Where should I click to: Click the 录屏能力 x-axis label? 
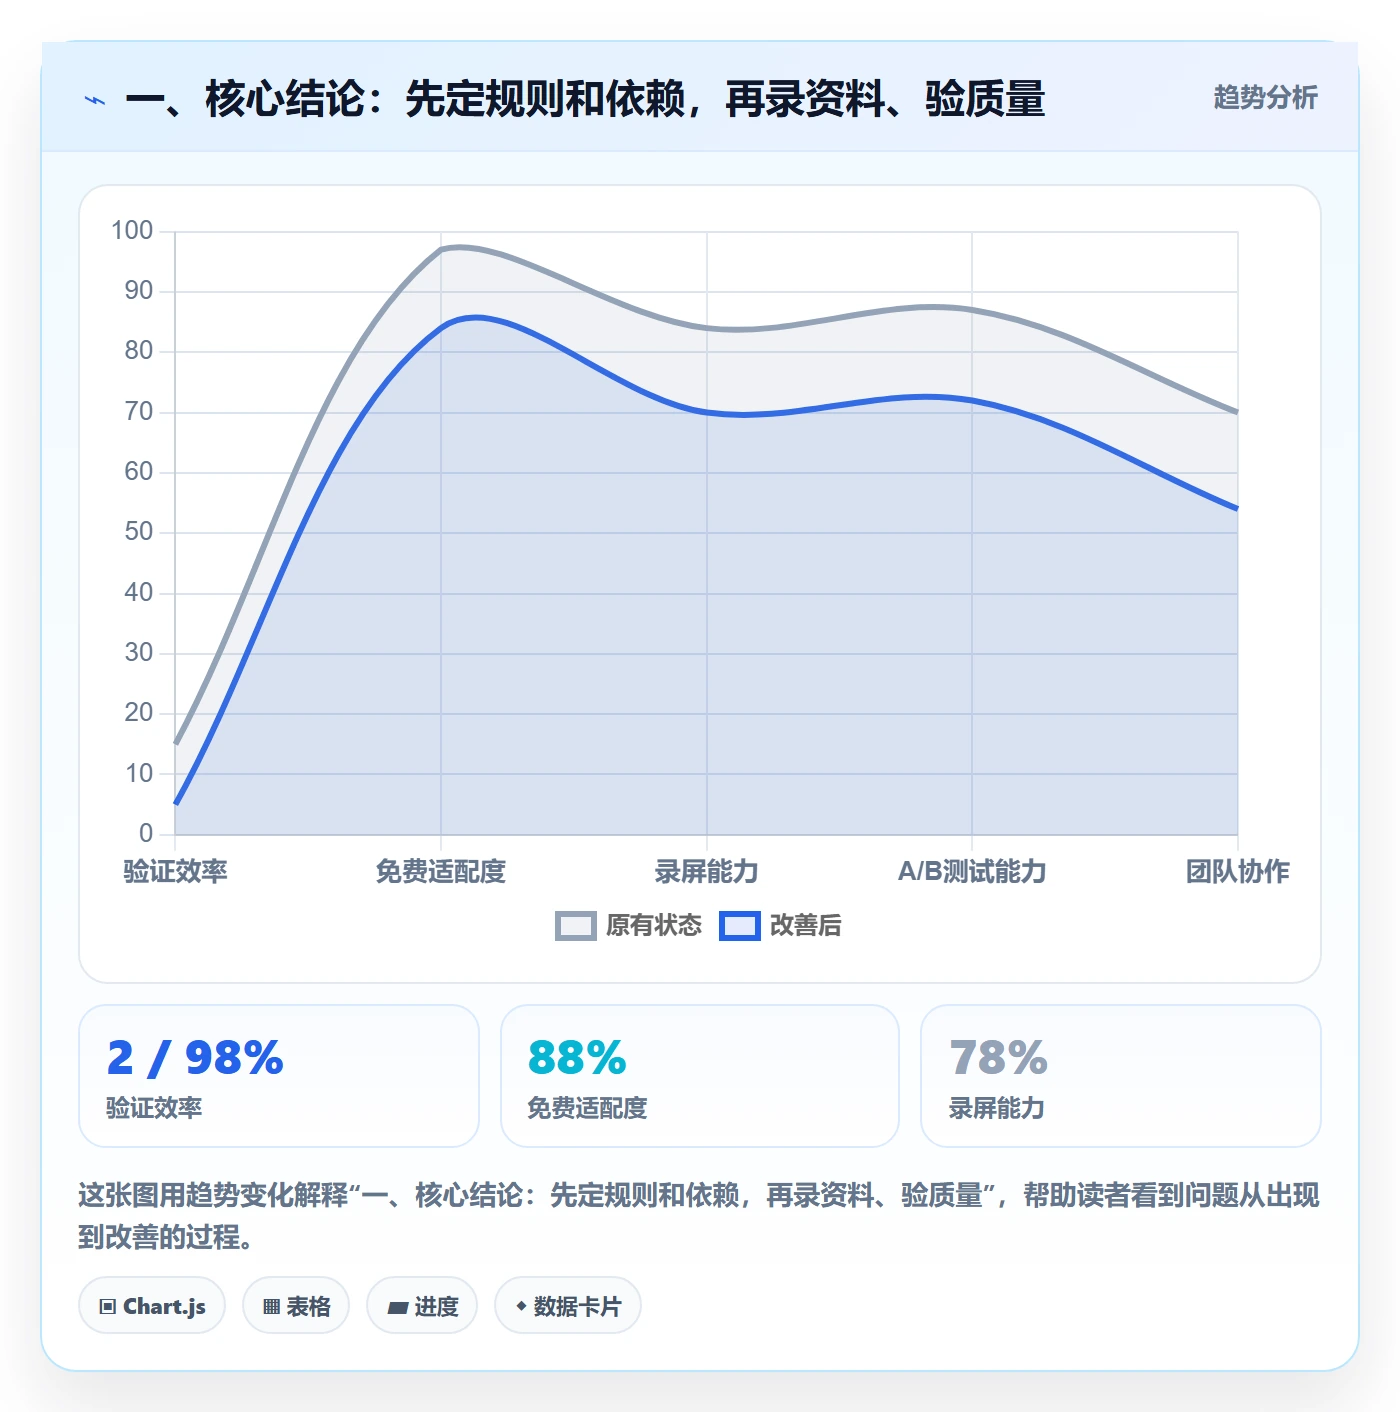(x=707, y=871)
